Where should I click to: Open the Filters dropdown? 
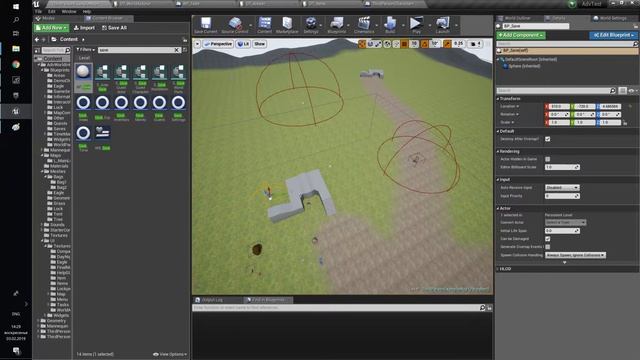tap(85, 50)
